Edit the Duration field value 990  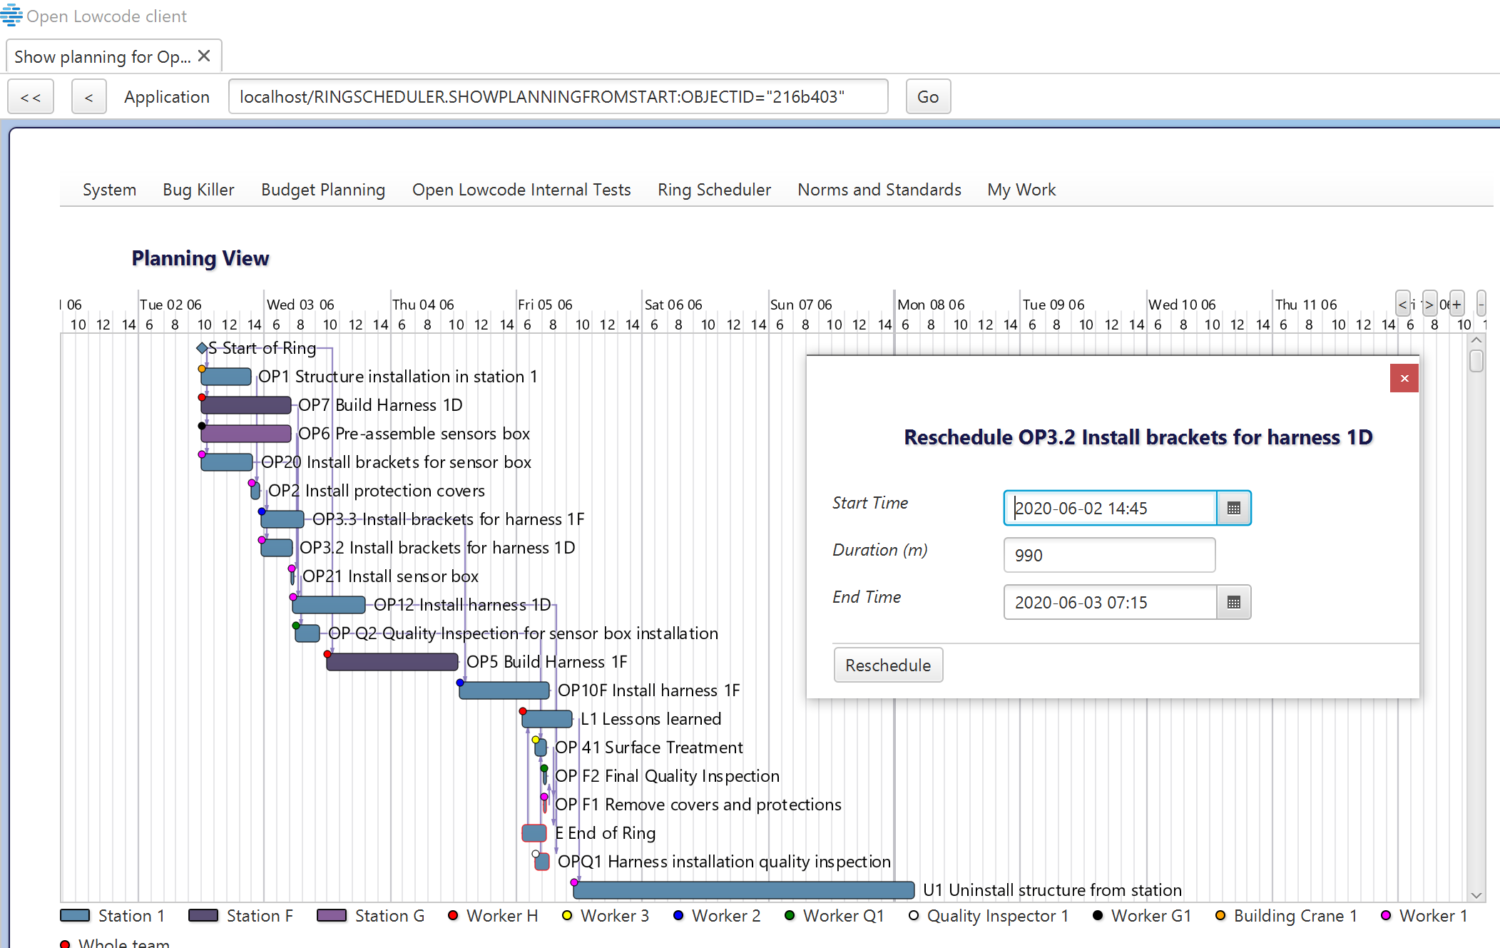click(x=1108, y=555)
